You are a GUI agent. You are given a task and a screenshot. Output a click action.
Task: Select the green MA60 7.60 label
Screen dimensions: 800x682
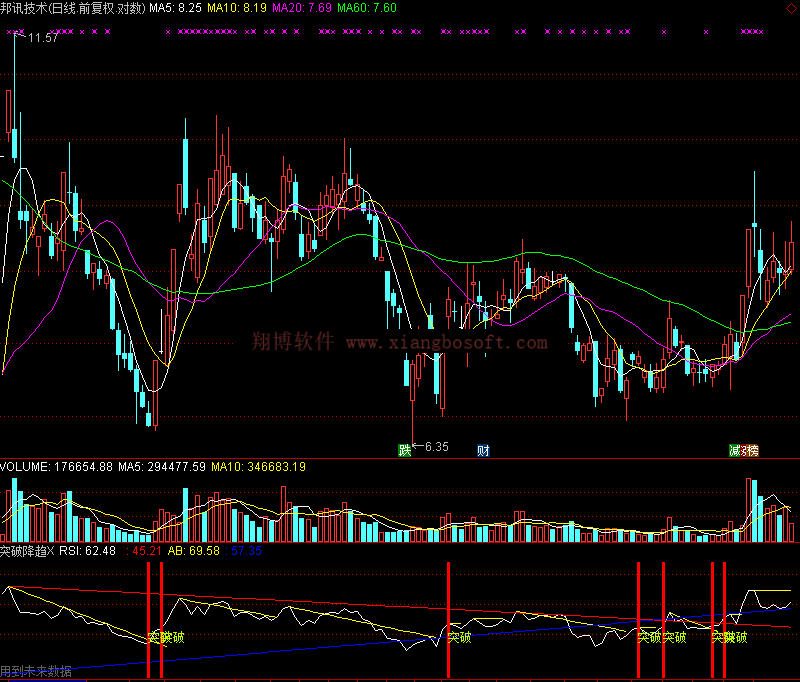click(367, 8)
